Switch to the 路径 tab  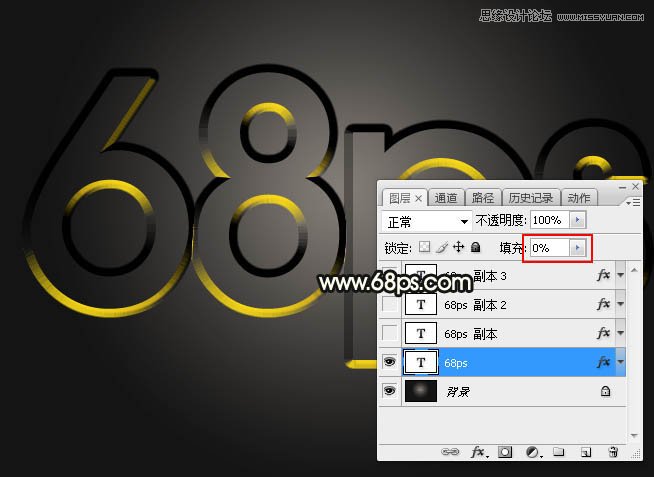point(483,198)
